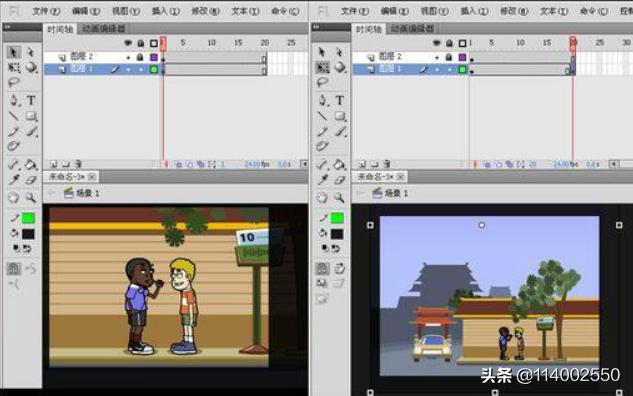Image resolution: width=633 pixels, height=396 pixels.
Task: Toggle all layers visibility eye in left timeline
Action: tap(128, 43)
